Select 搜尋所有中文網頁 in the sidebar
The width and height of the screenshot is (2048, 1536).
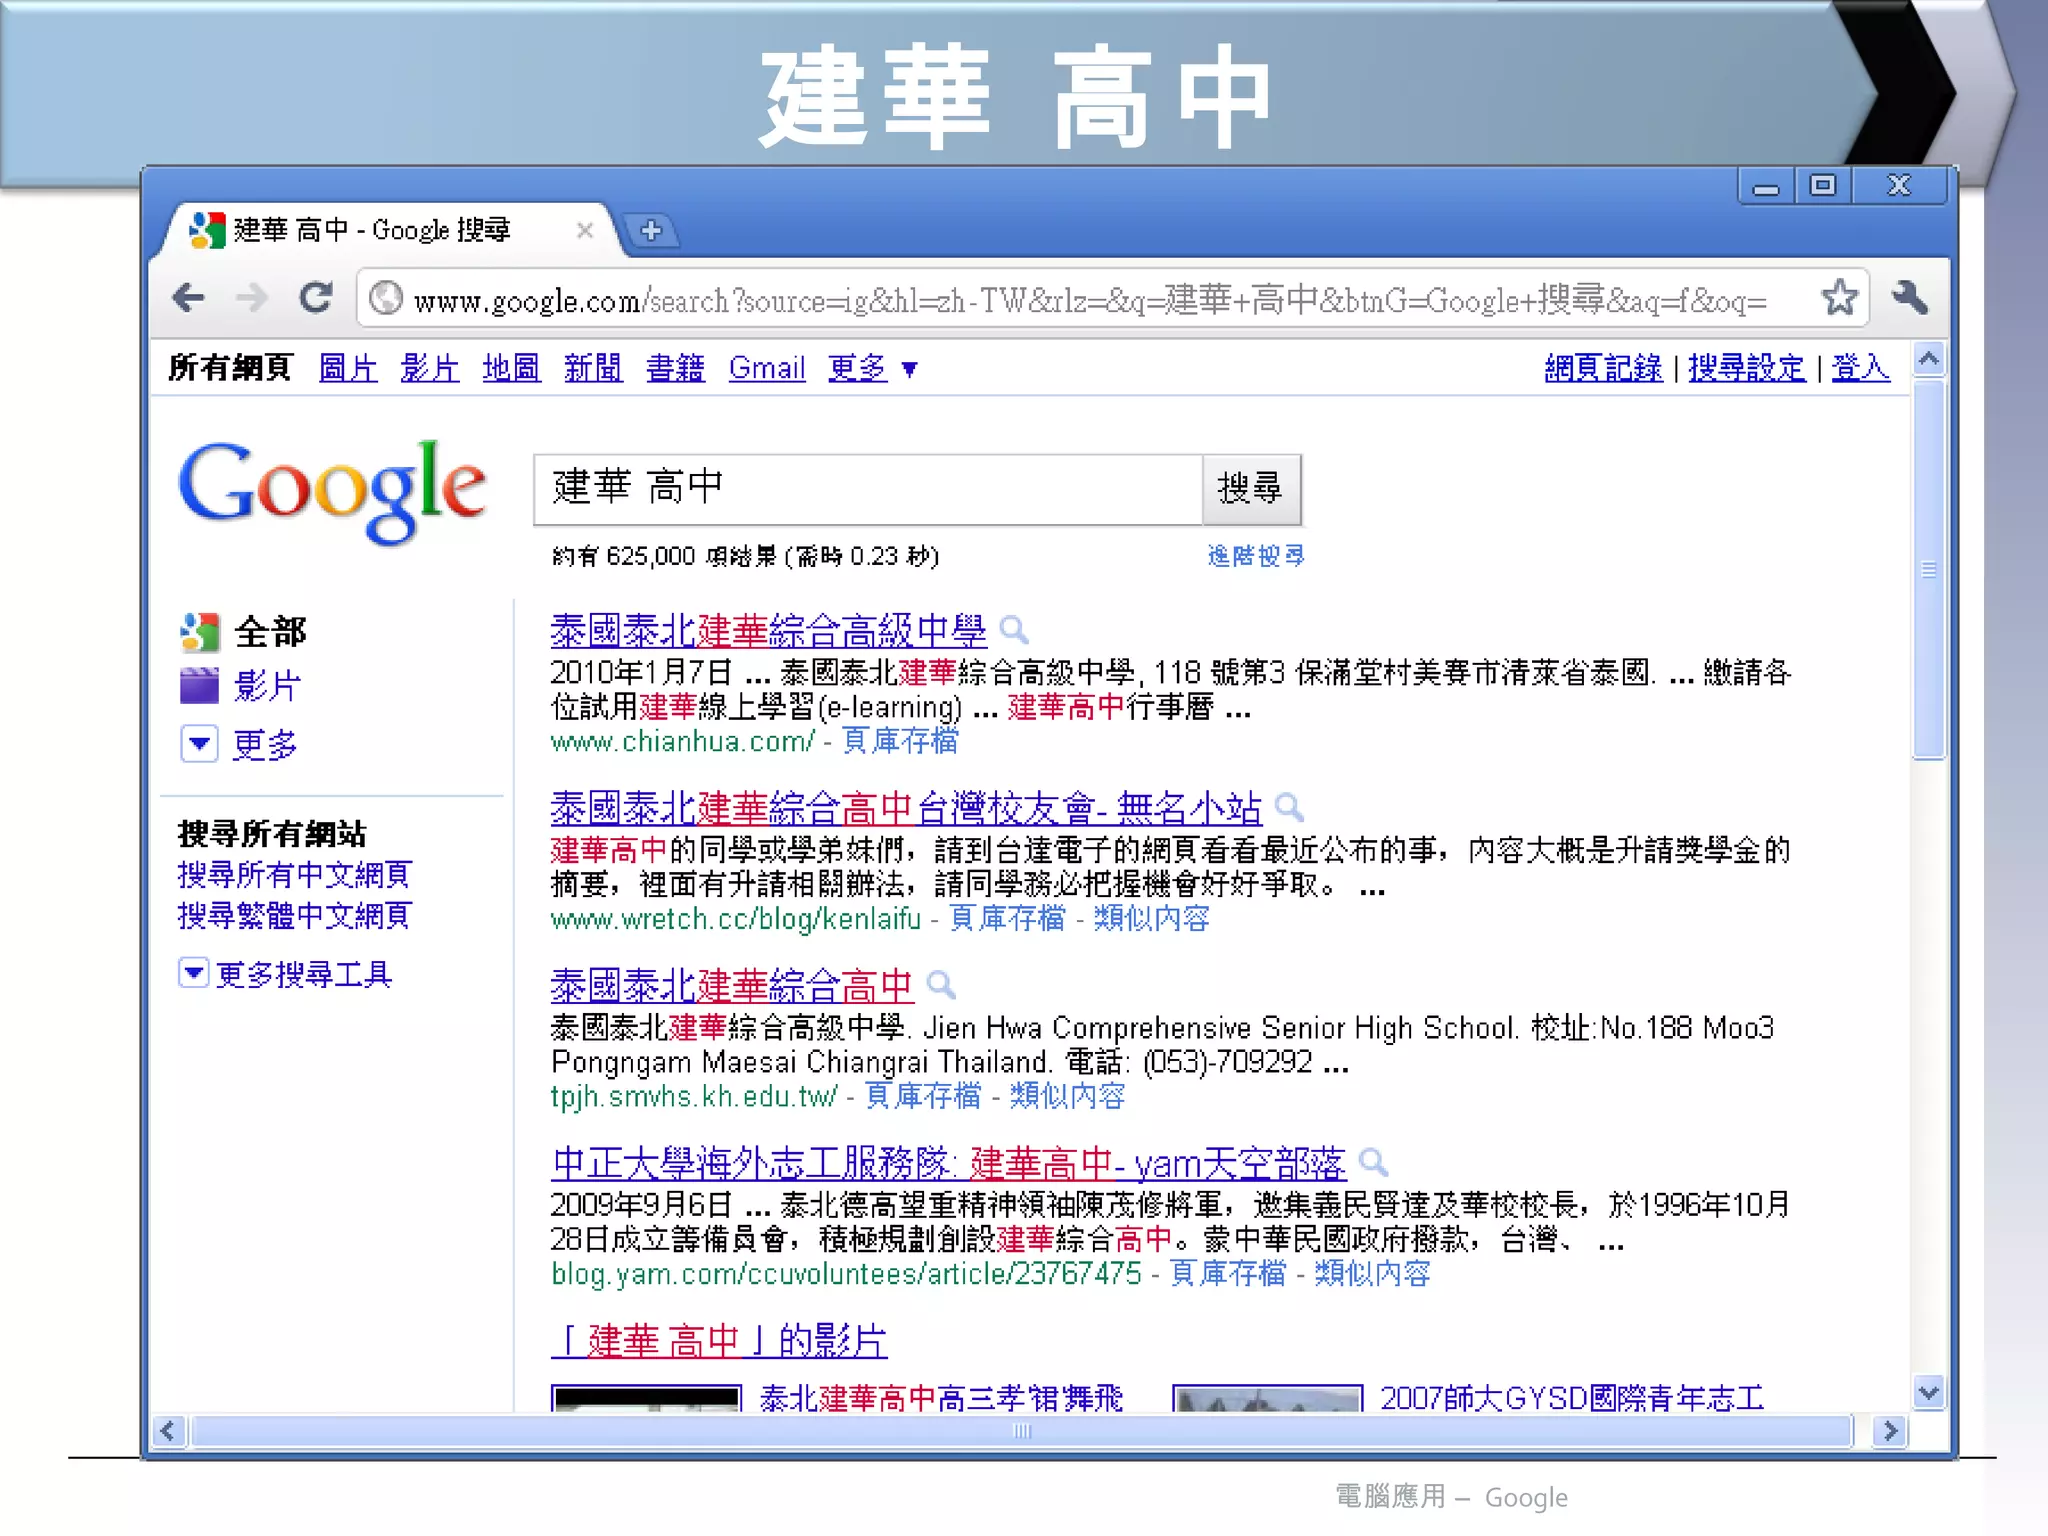(294, 875)
